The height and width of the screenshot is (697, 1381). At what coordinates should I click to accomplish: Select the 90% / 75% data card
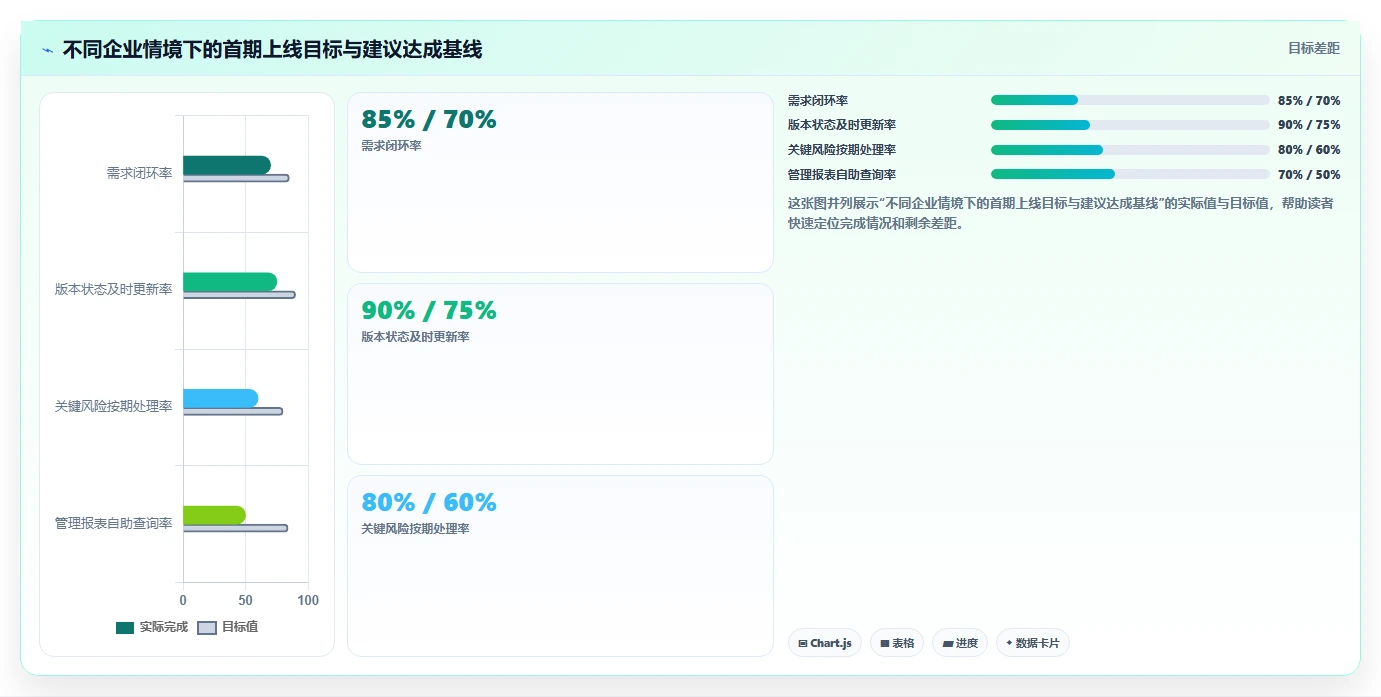click(560, 374)
